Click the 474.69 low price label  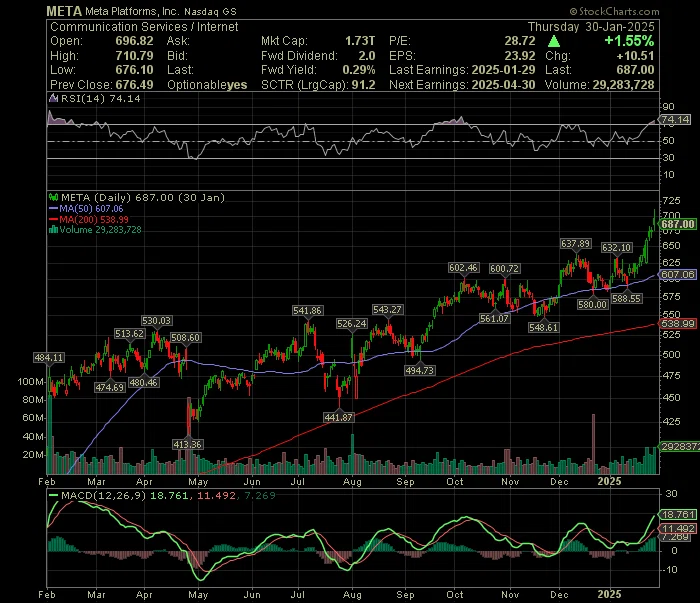click(x=110, y=387)
